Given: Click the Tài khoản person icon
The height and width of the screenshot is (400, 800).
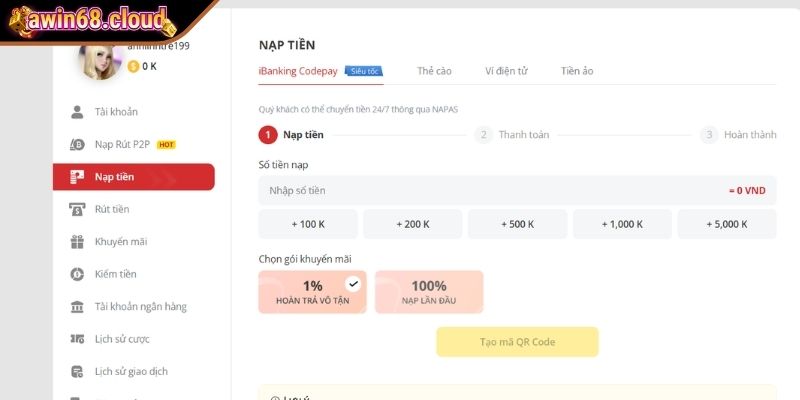Looking at the screenshot, I should (77, 112).
